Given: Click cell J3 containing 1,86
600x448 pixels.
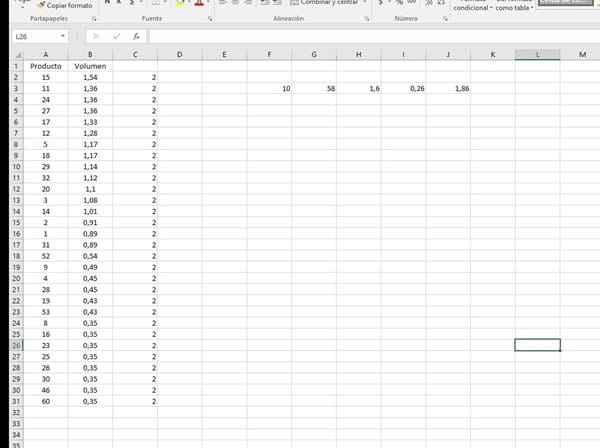Looking at the screenshot, I should click(x=448, y=88).
